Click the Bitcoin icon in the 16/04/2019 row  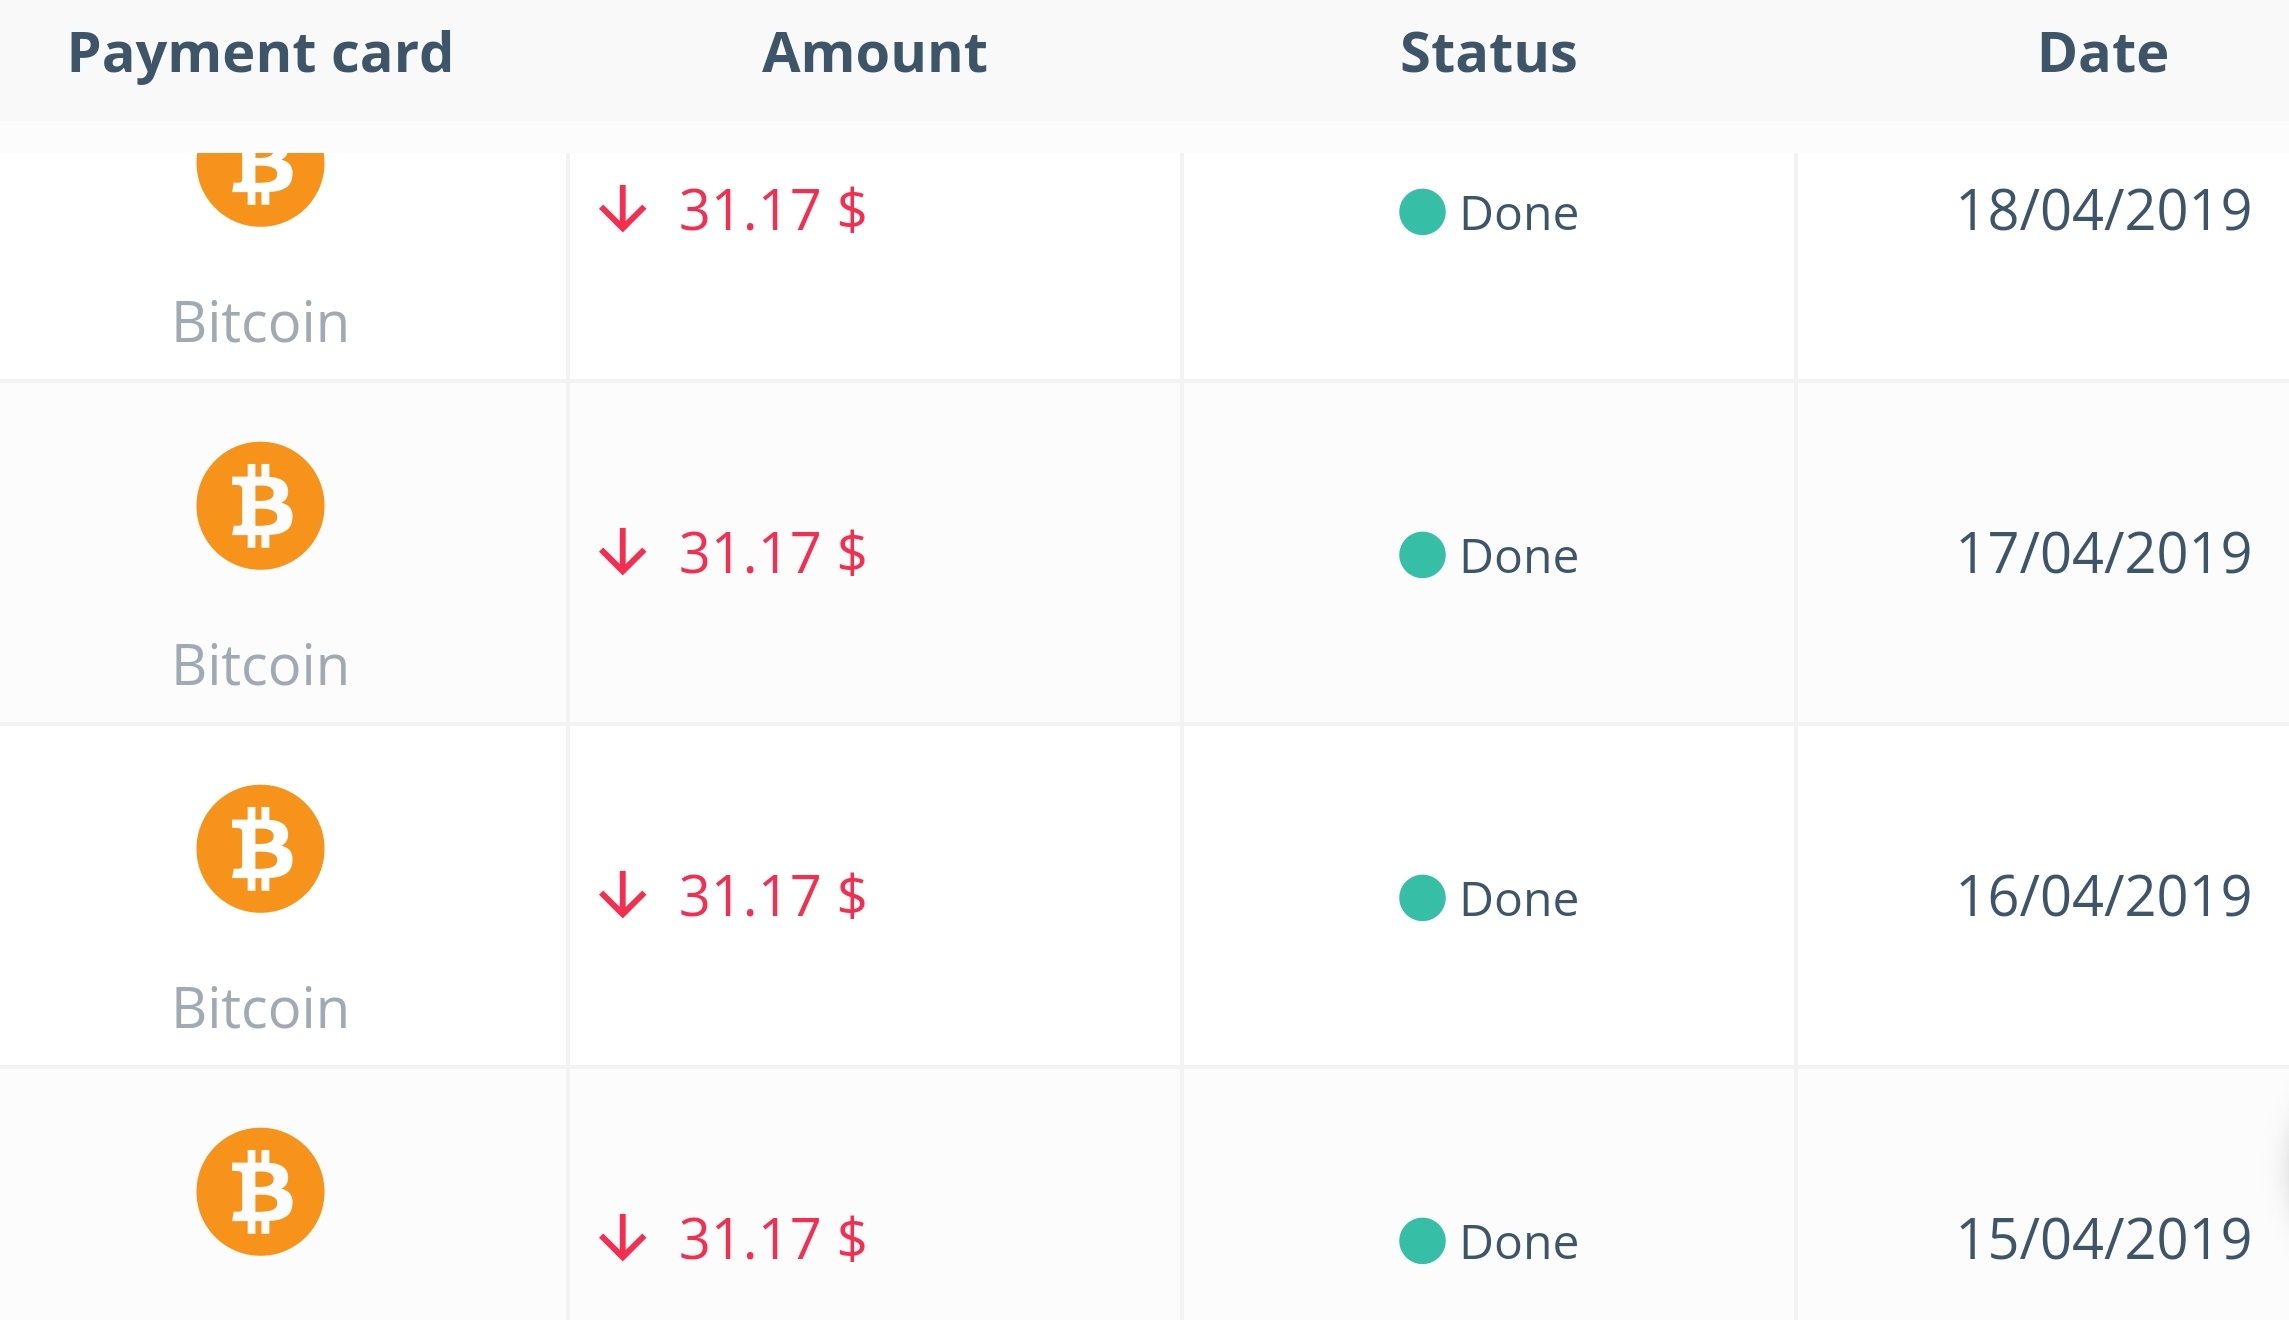[x=260, y=849]
